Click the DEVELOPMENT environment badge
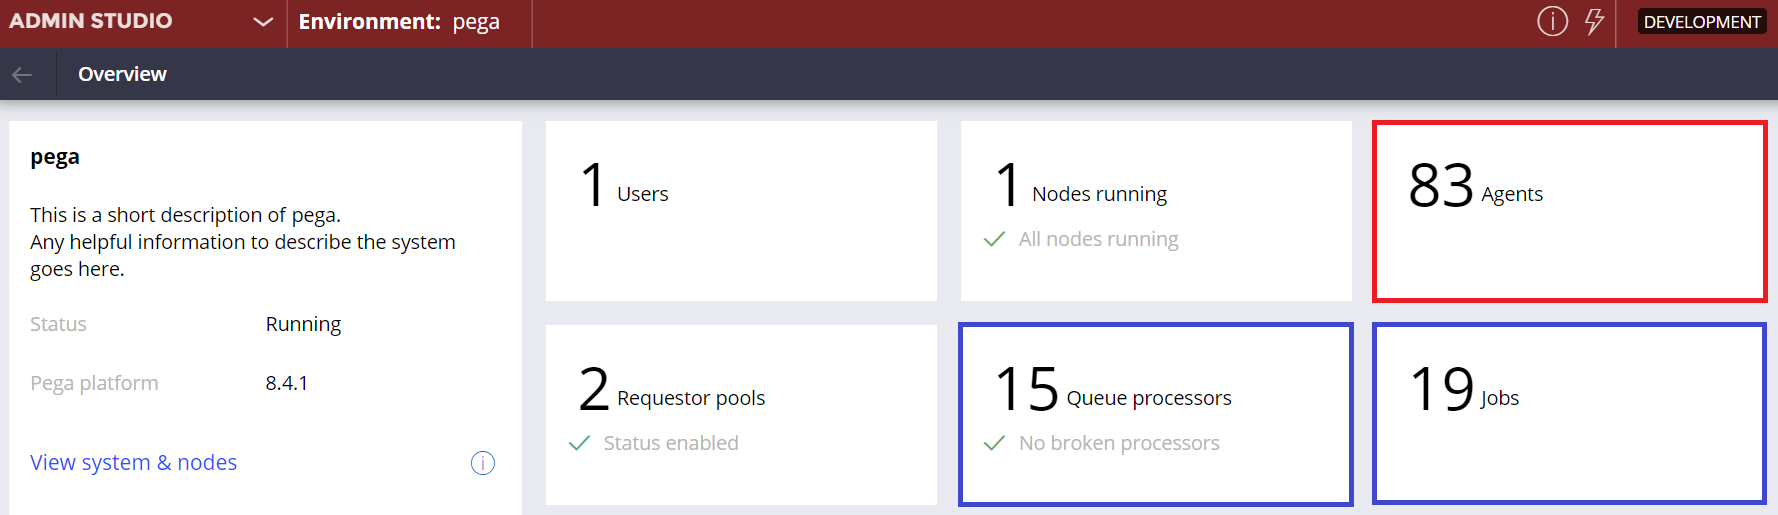Image resolution: width=1778 pixels, height=515 pixels. coord(1702,22)
